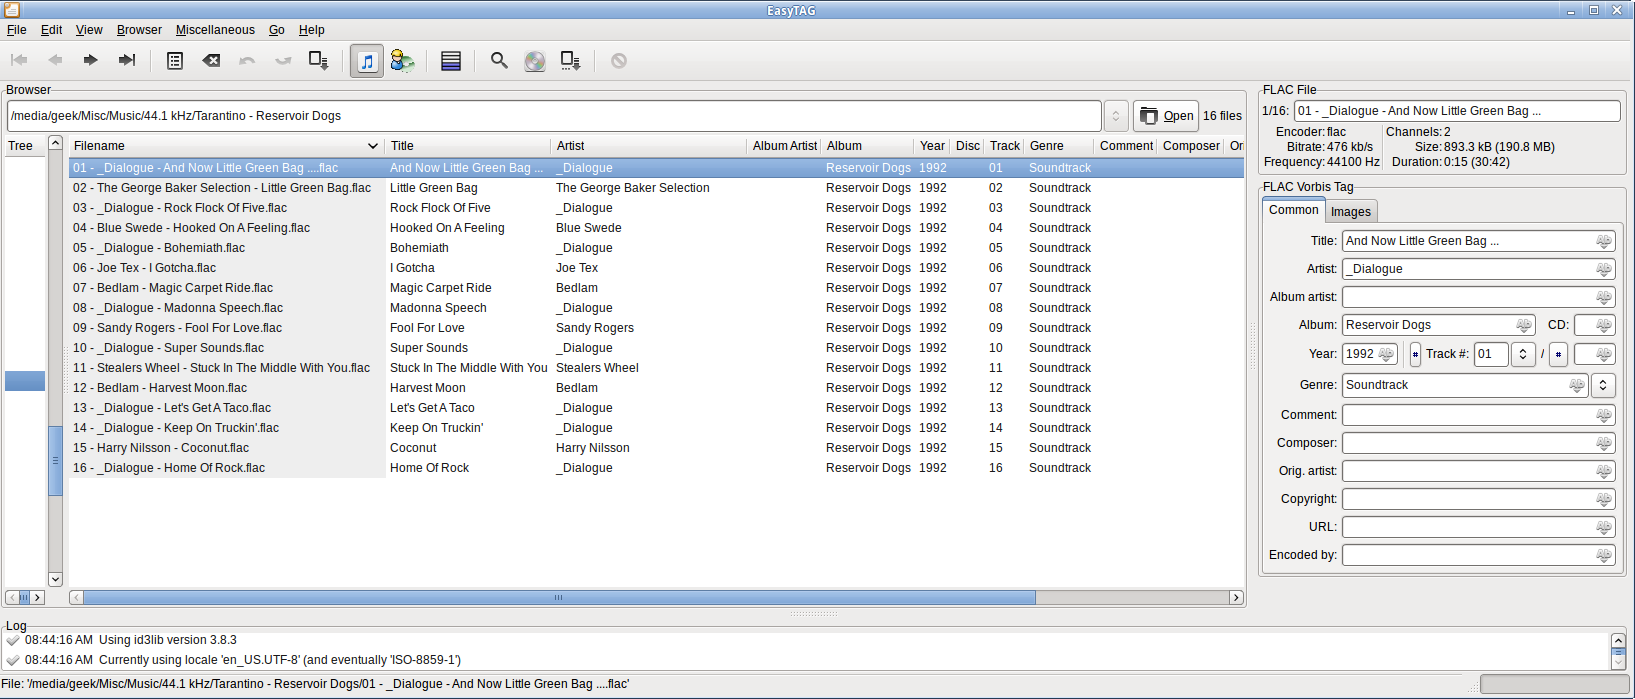Jump to last file toolbar icon
The height and width of the screenshot is (699, 1635).
pos(127,61)
